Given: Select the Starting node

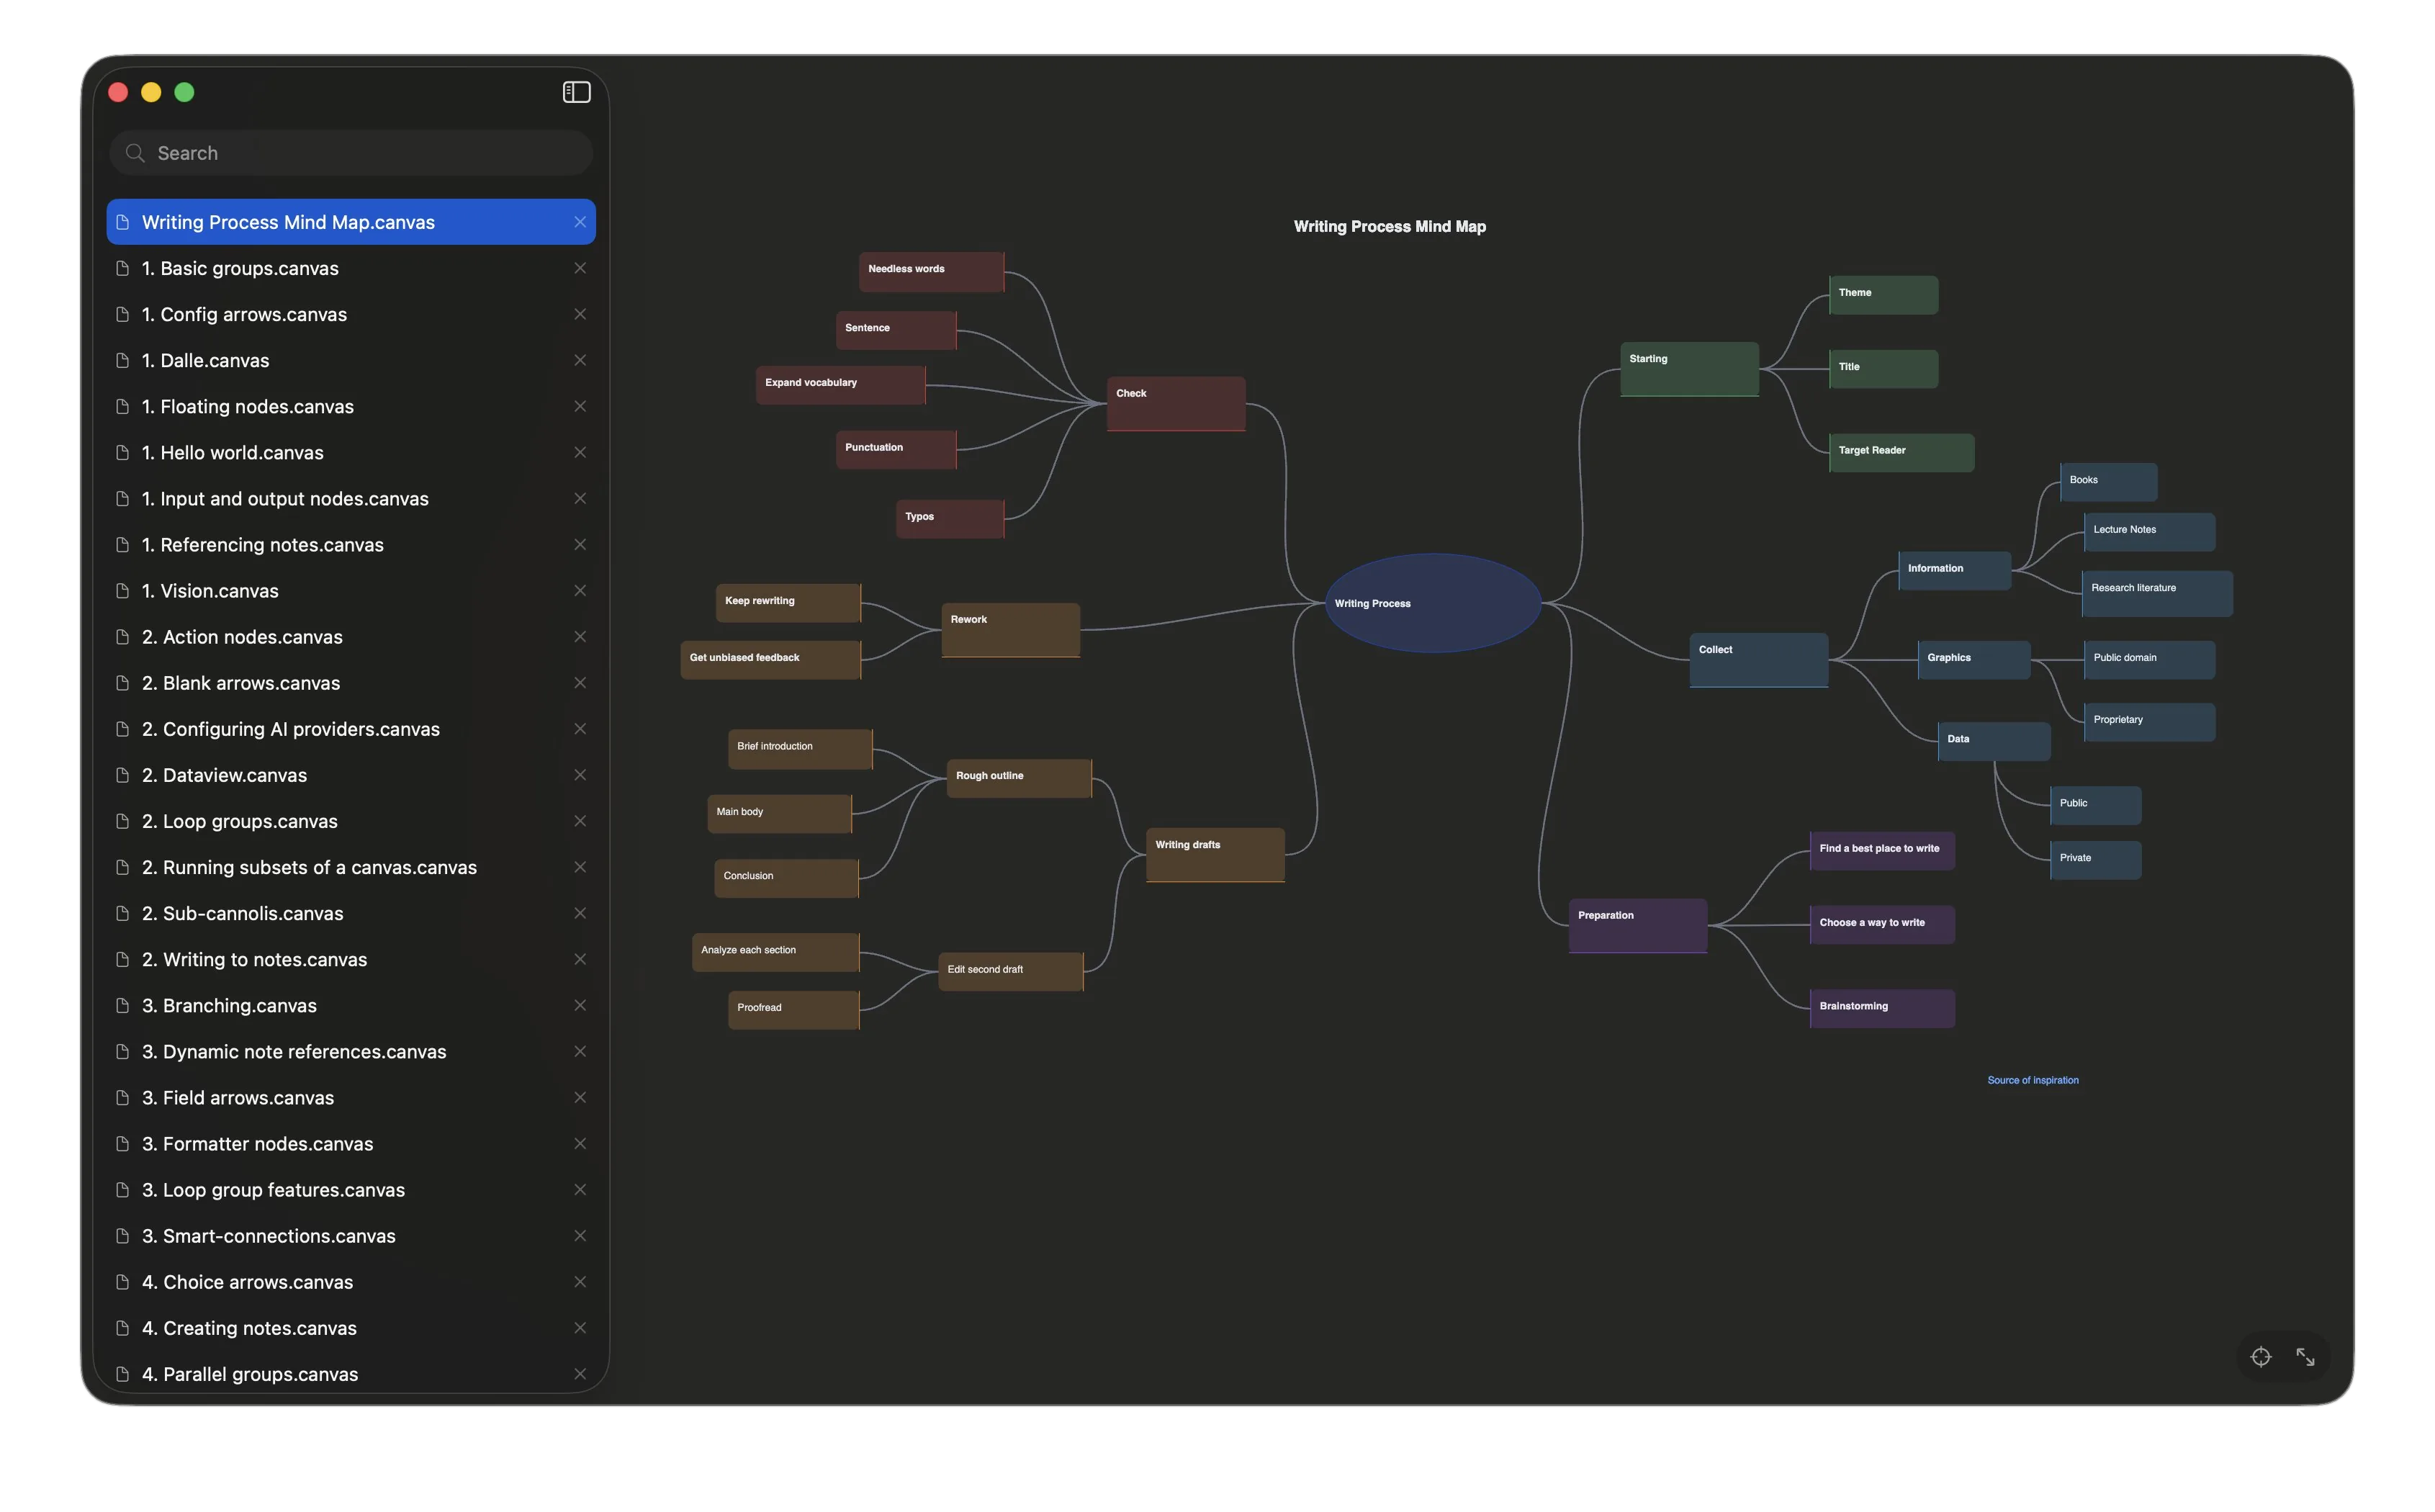Looking at the screenshot, I should [x=1689, y=369].
